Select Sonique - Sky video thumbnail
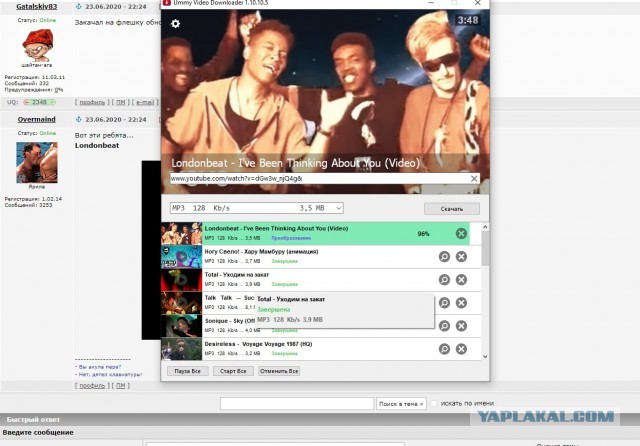 (182, 326)
